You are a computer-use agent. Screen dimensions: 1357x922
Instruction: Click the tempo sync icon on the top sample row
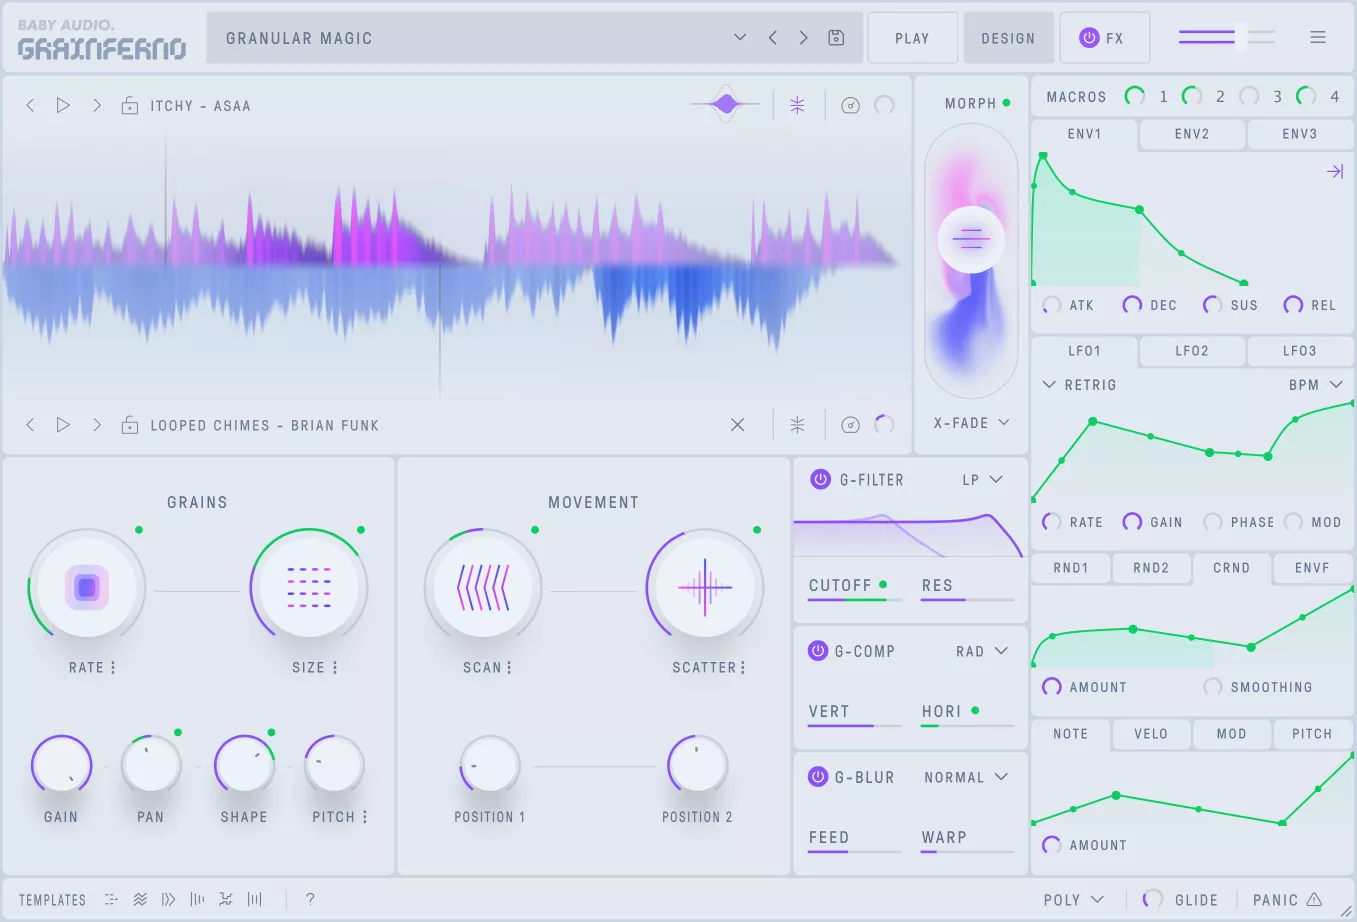tap(797, 105)
